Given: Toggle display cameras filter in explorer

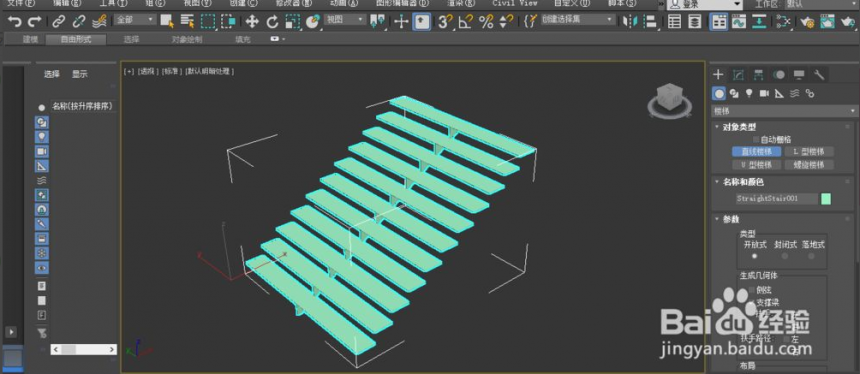Looking at the screenshot, I should tap(42, 151).
